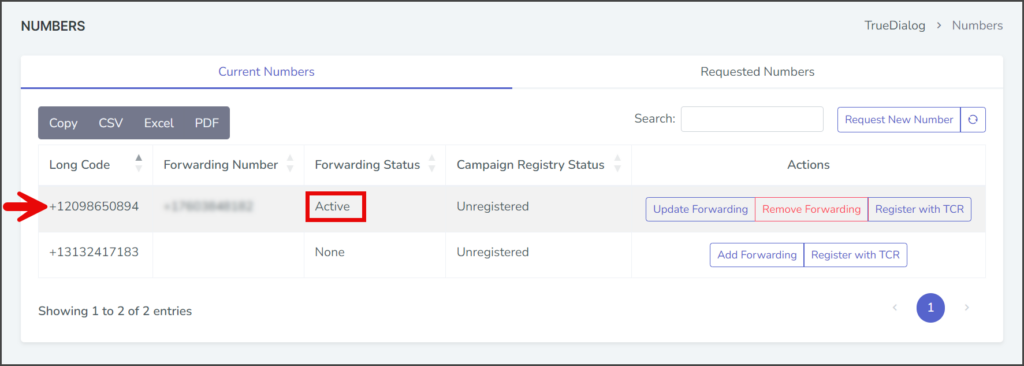Image resolution: width=1024 pixels, height=366 pixels.
Task: Click Update Forwarding for +12098650894
Action: [x=700, y=209]
